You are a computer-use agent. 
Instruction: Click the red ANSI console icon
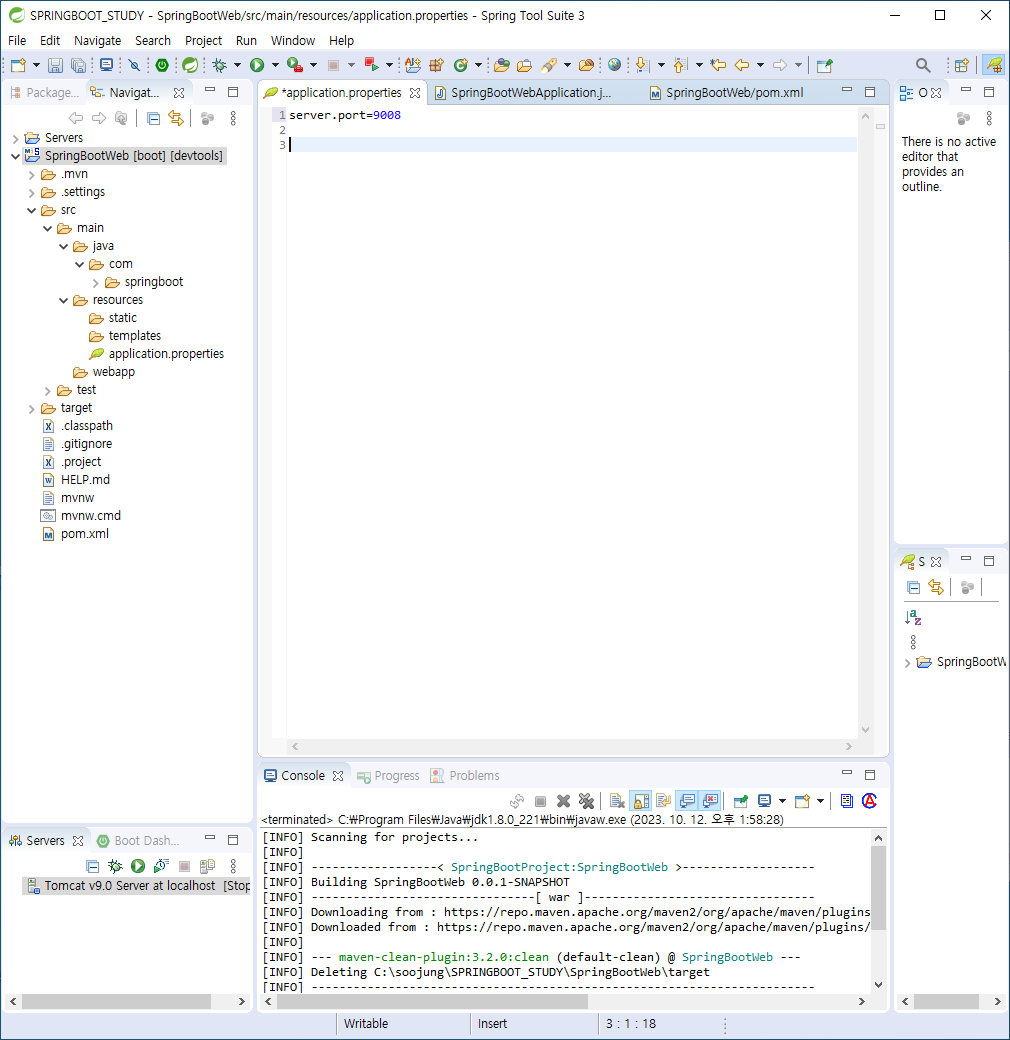[869, 801]
